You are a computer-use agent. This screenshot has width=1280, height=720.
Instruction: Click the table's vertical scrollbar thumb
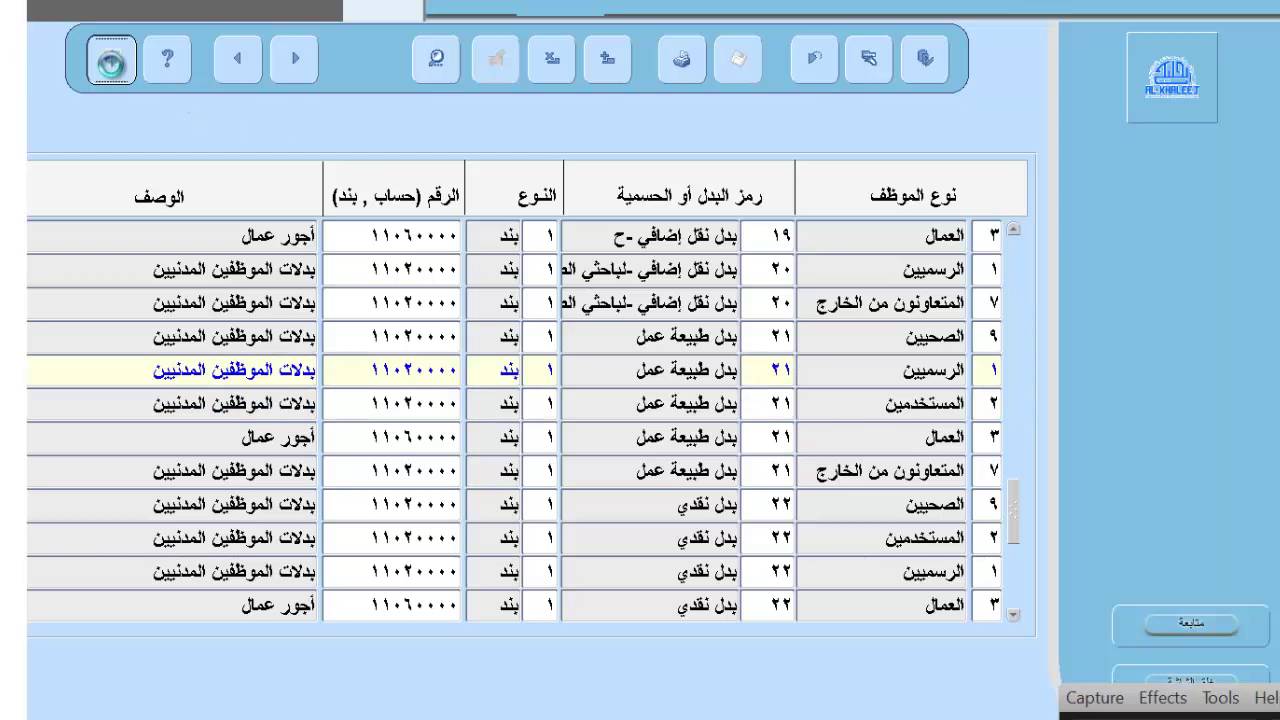pos(1013,512)
